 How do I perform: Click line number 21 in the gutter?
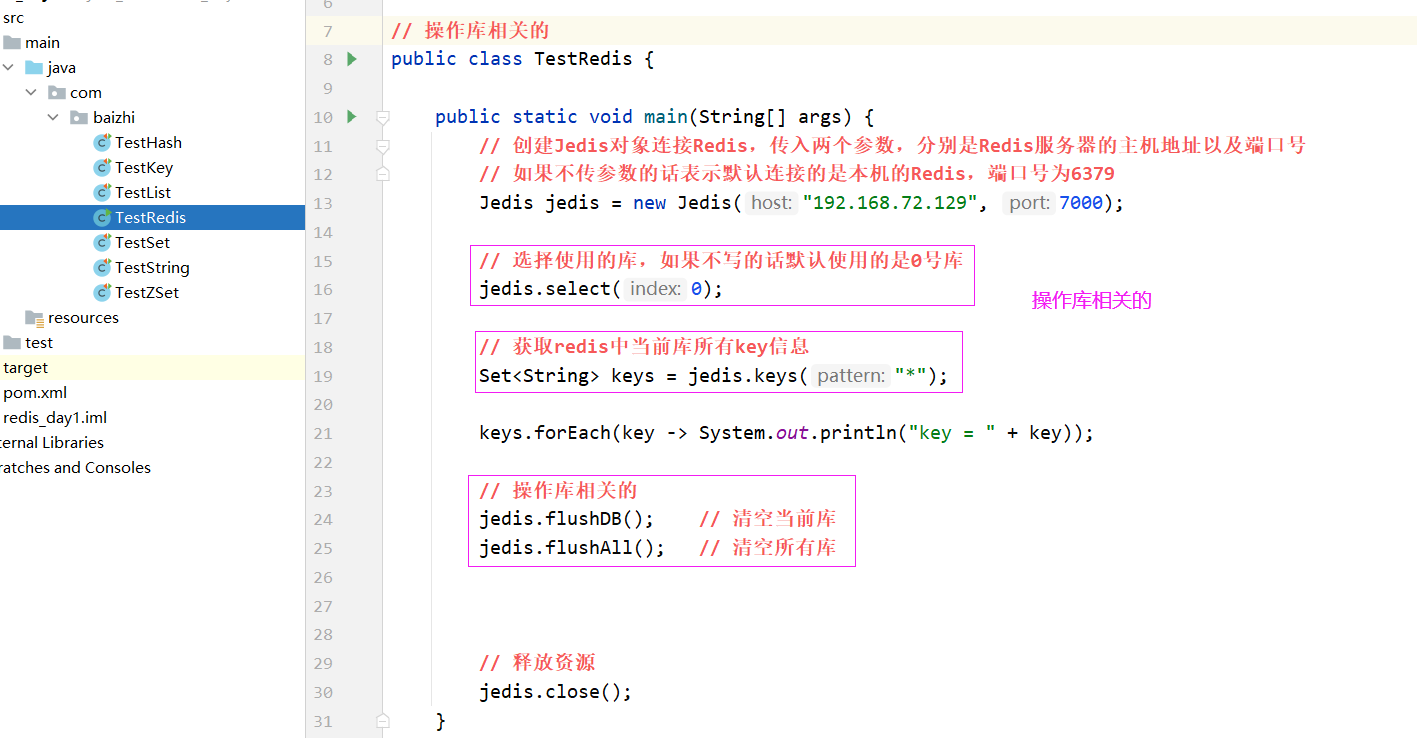coord(322,433)
